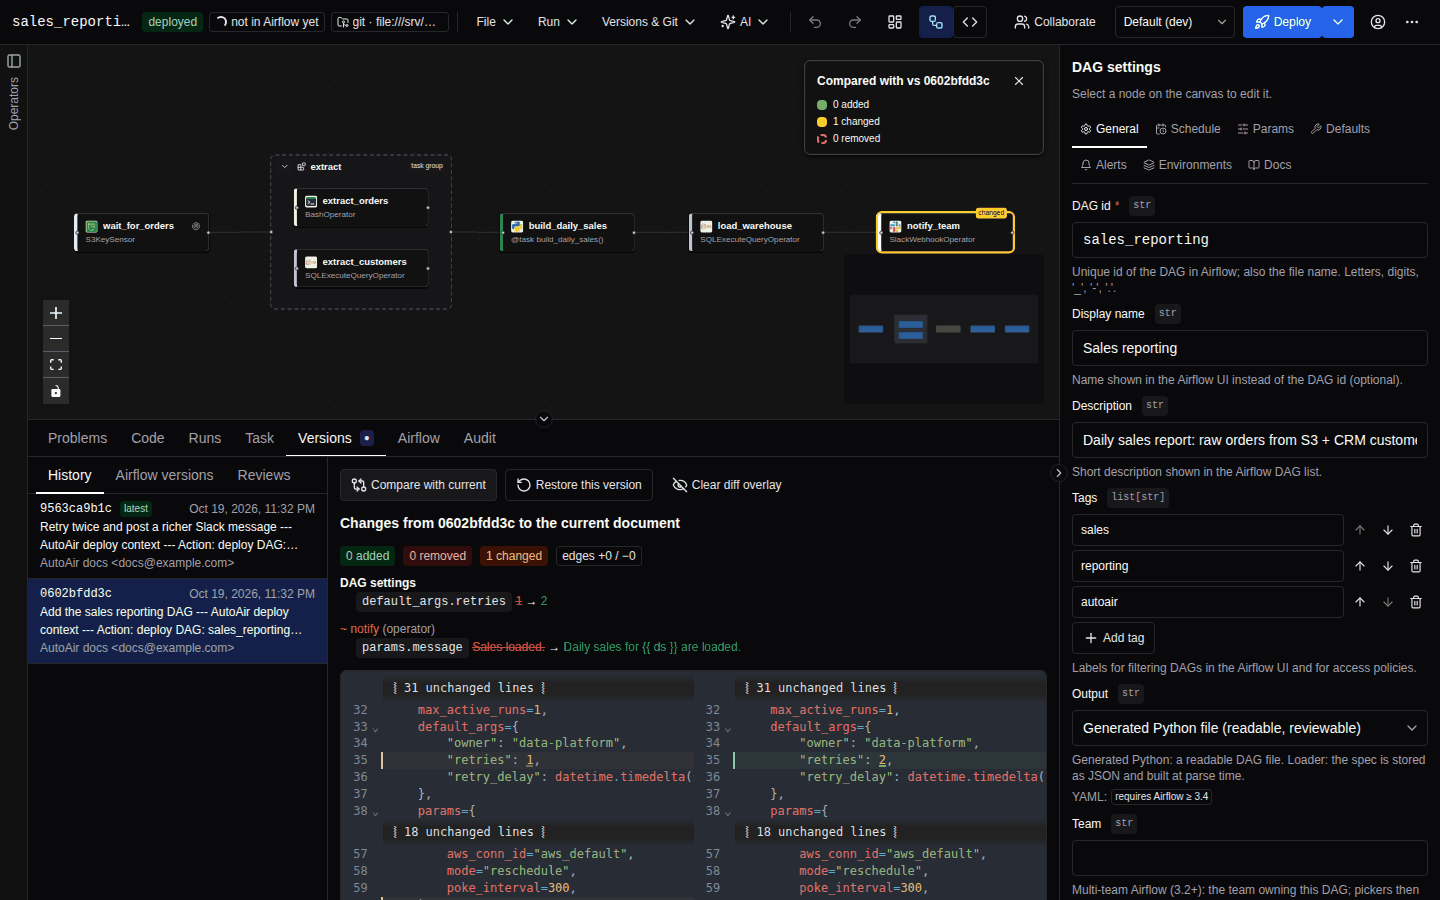Screen dimensions: 1440x900
Task: Collapse the DAG settings side panel
Action: 1059,473
